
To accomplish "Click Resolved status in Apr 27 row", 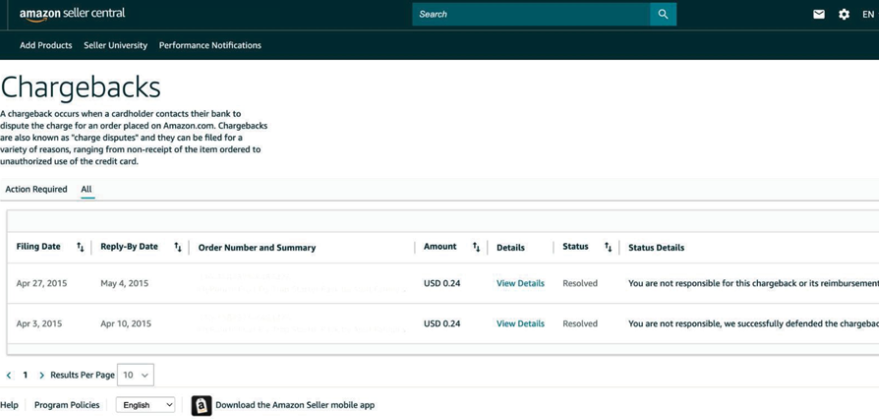I will coord(580,283).
